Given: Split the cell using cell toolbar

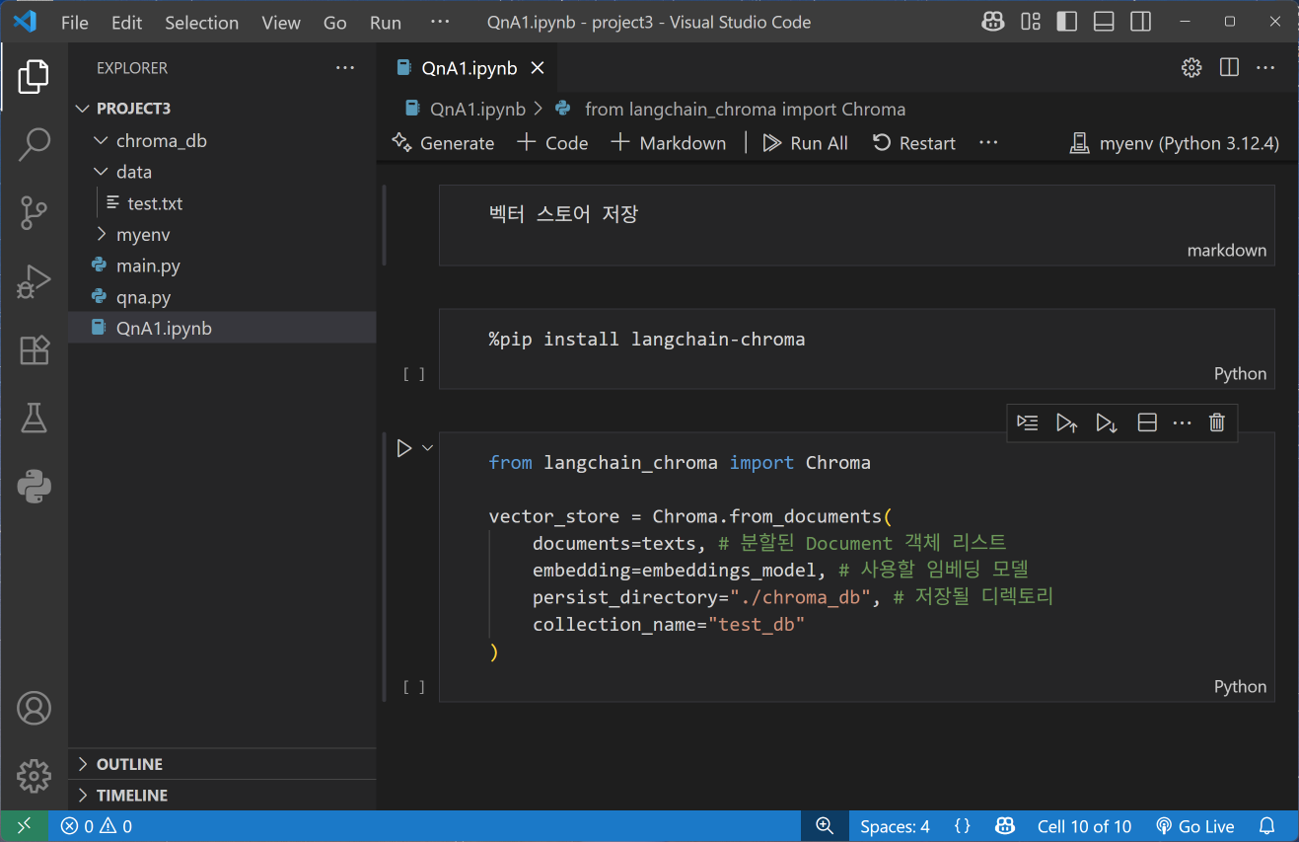Looking at the screenshot, I should (x=1147, y=423).
